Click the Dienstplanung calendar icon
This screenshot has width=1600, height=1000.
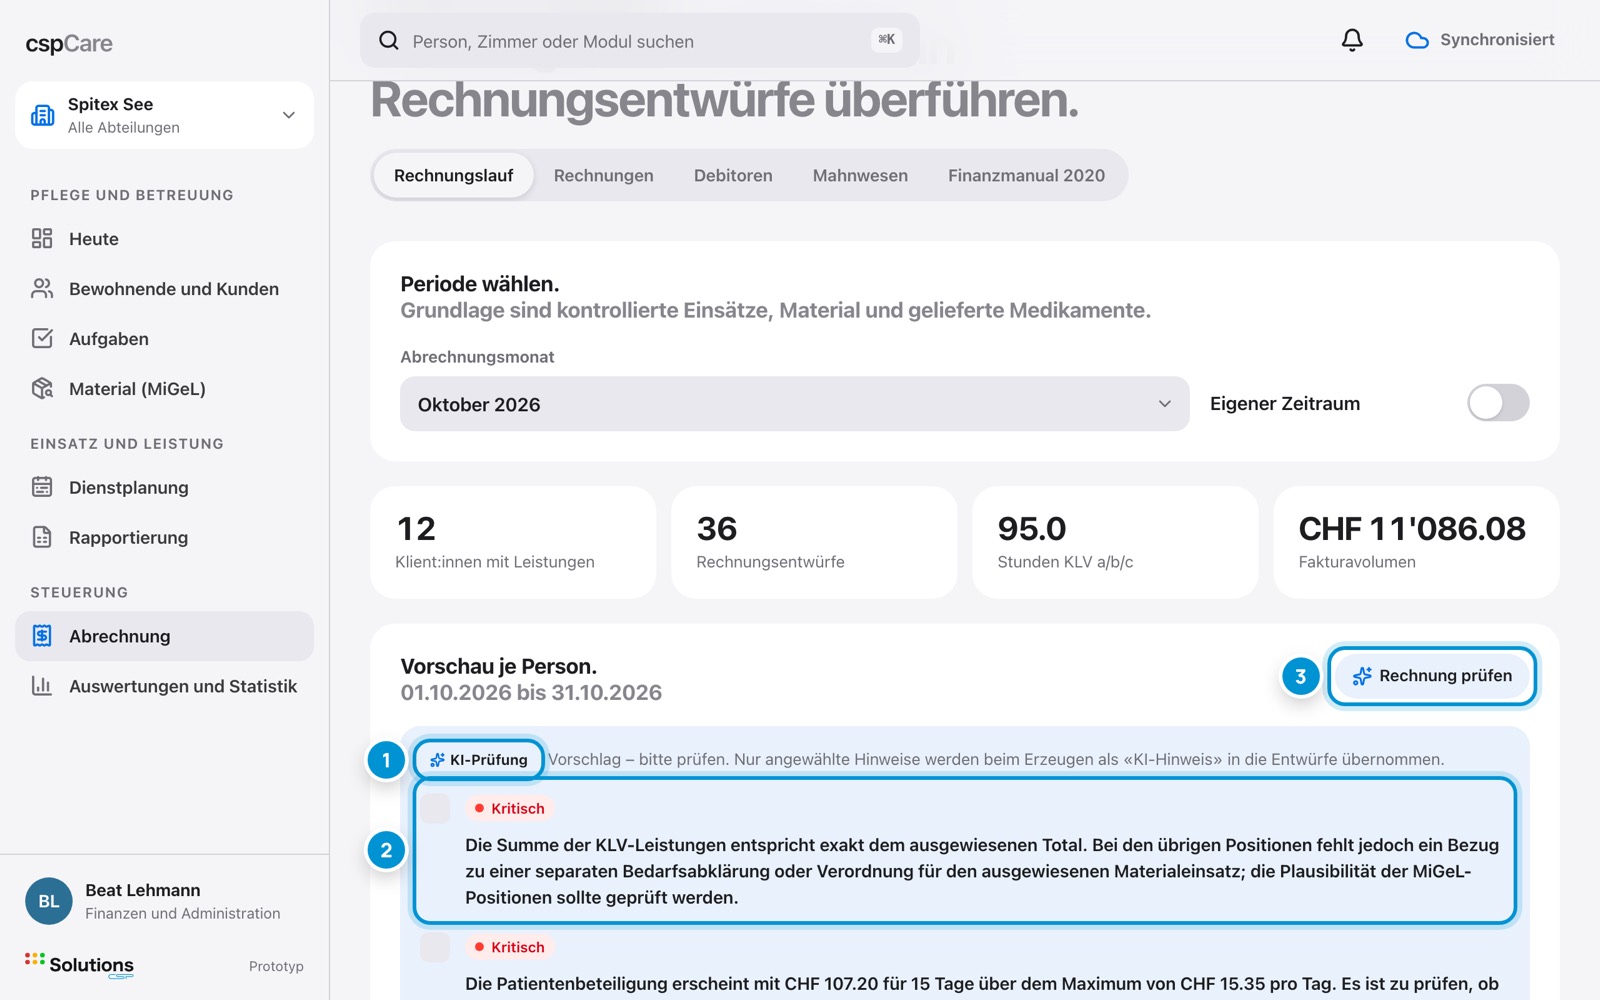(42, 487)
